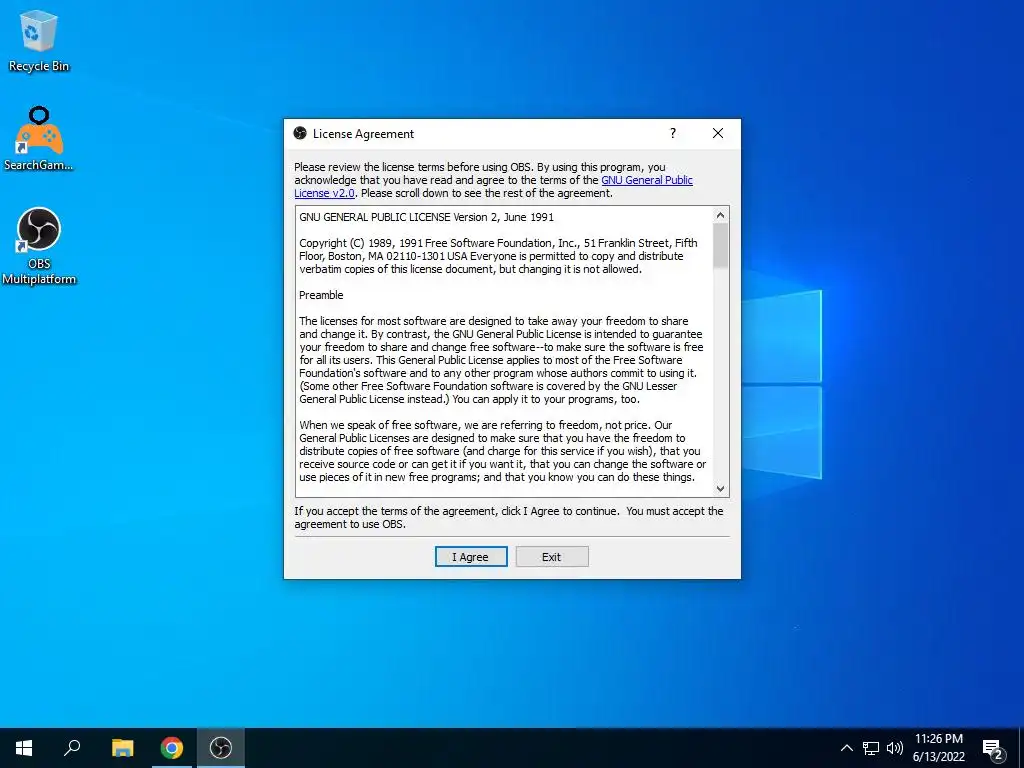Click the license scrollbar up arrow
The image size is (1024, 768).
point(720,216)
